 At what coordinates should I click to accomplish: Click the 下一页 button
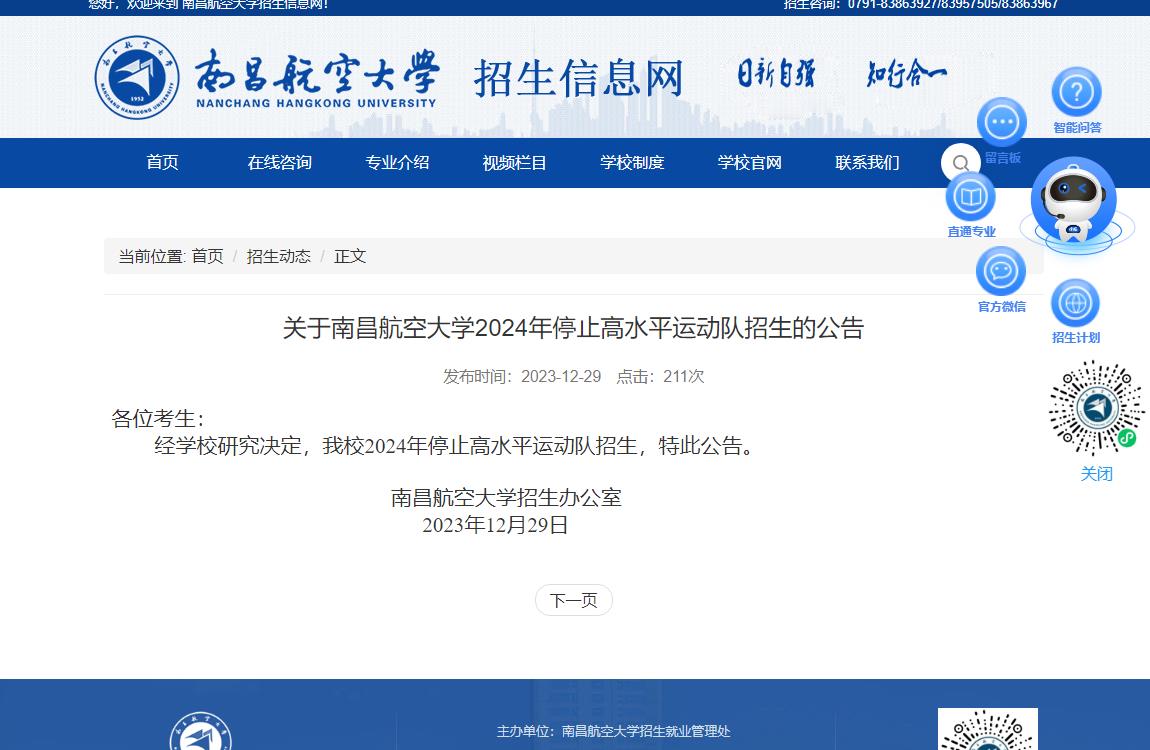pos(574,600)
